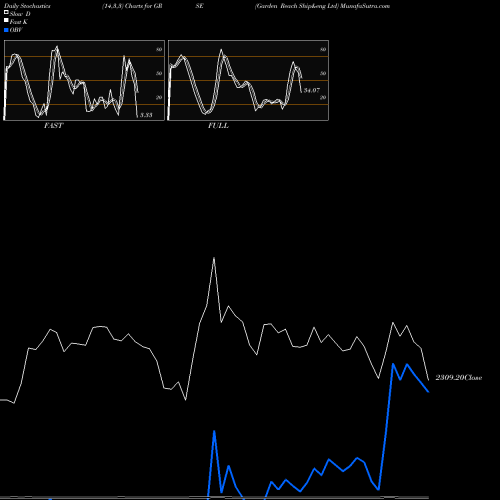The height and width of the screenshot is (500, 500).
Task: Click the highest peak of the white price line
Action: pyautogui.click(x=214, y=258)
